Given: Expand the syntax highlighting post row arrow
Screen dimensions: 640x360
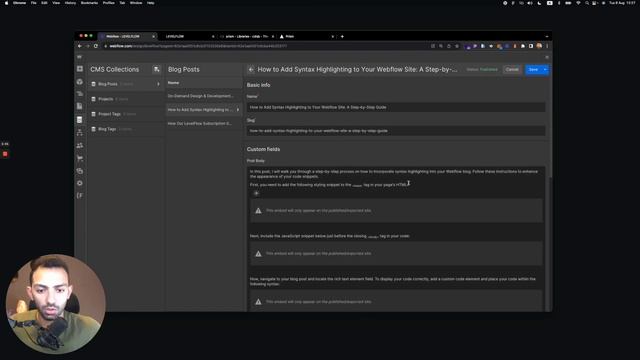Looking at the screenshot, I should tap(238, 109).
